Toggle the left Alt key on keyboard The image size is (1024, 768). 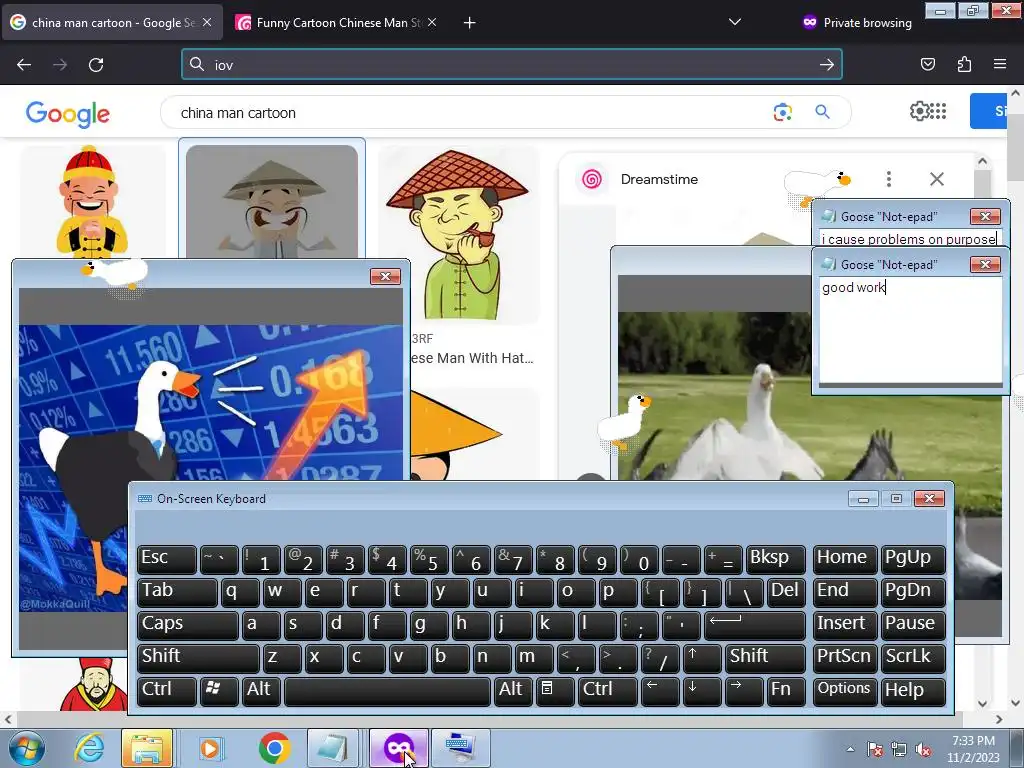tap(261, 691)
